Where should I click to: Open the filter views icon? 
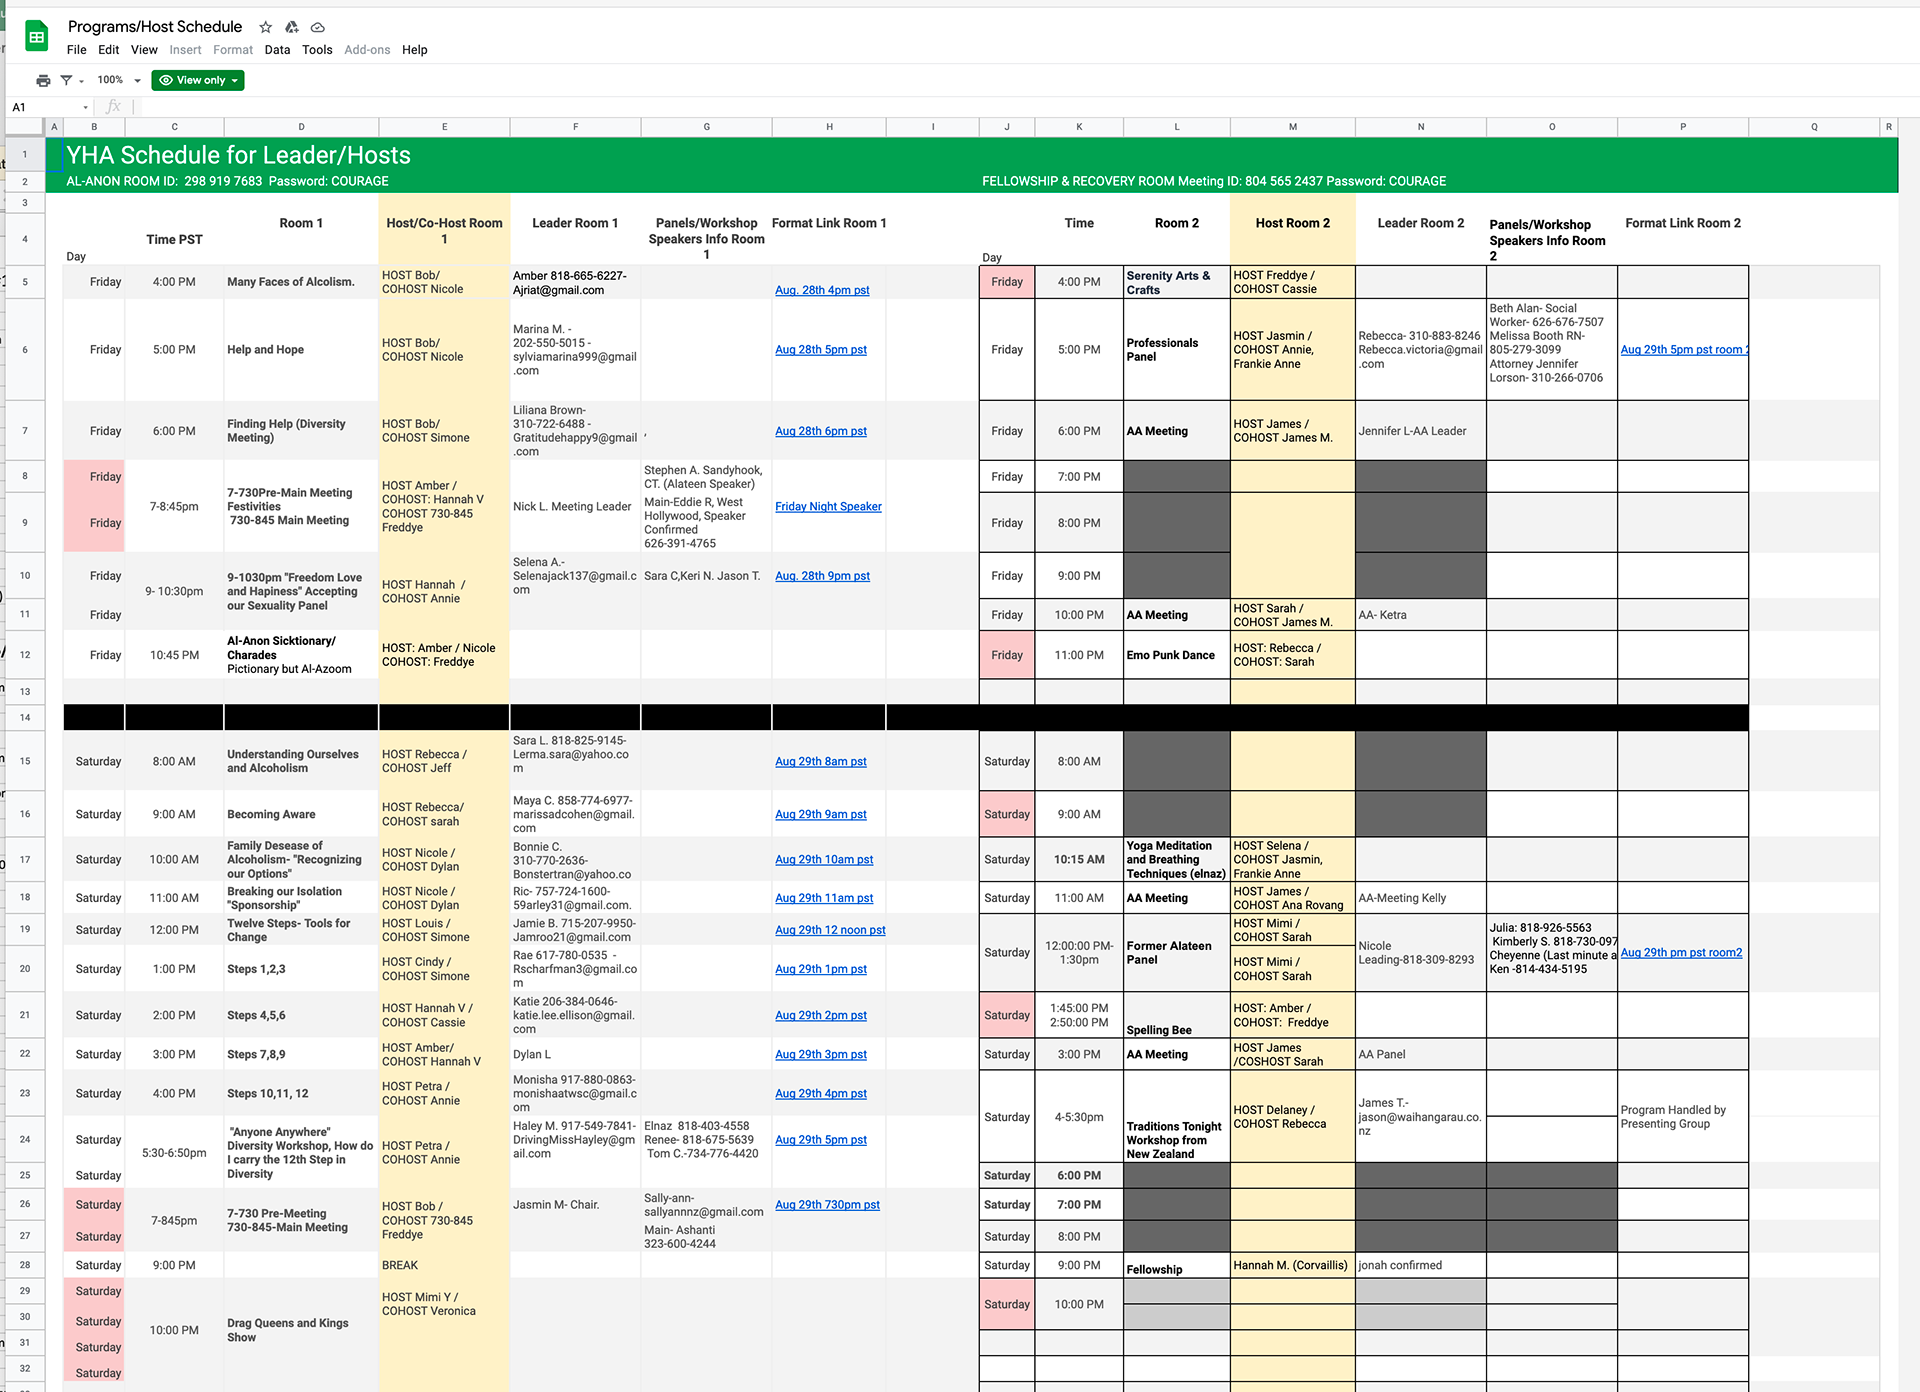tap(66, 80)
